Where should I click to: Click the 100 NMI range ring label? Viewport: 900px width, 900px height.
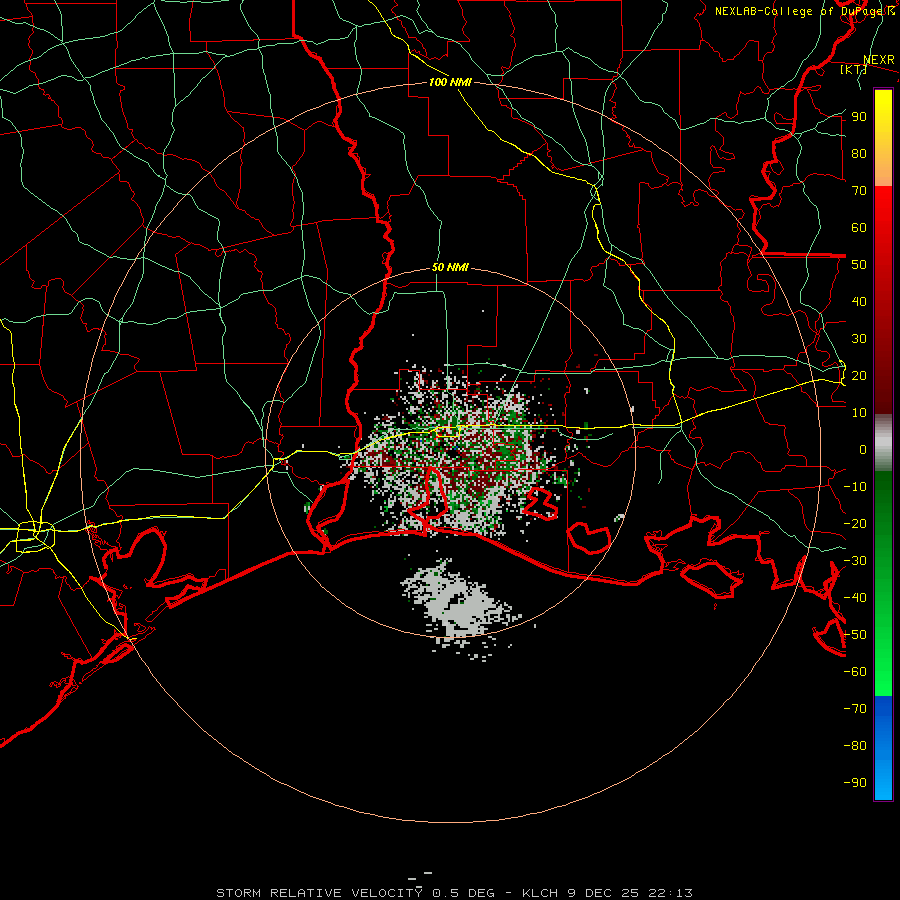(x=450, y=82)
